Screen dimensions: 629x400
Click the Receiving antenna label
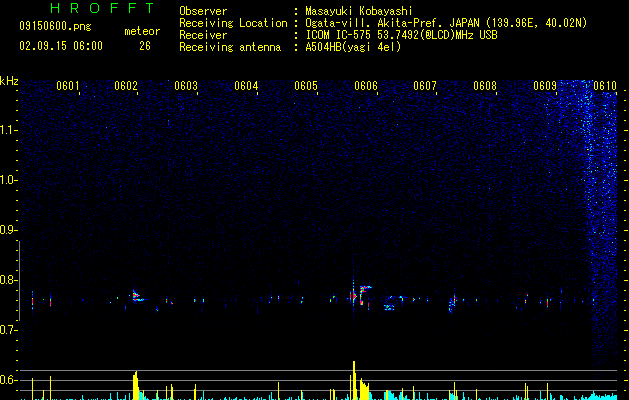(x=230, y=47)
